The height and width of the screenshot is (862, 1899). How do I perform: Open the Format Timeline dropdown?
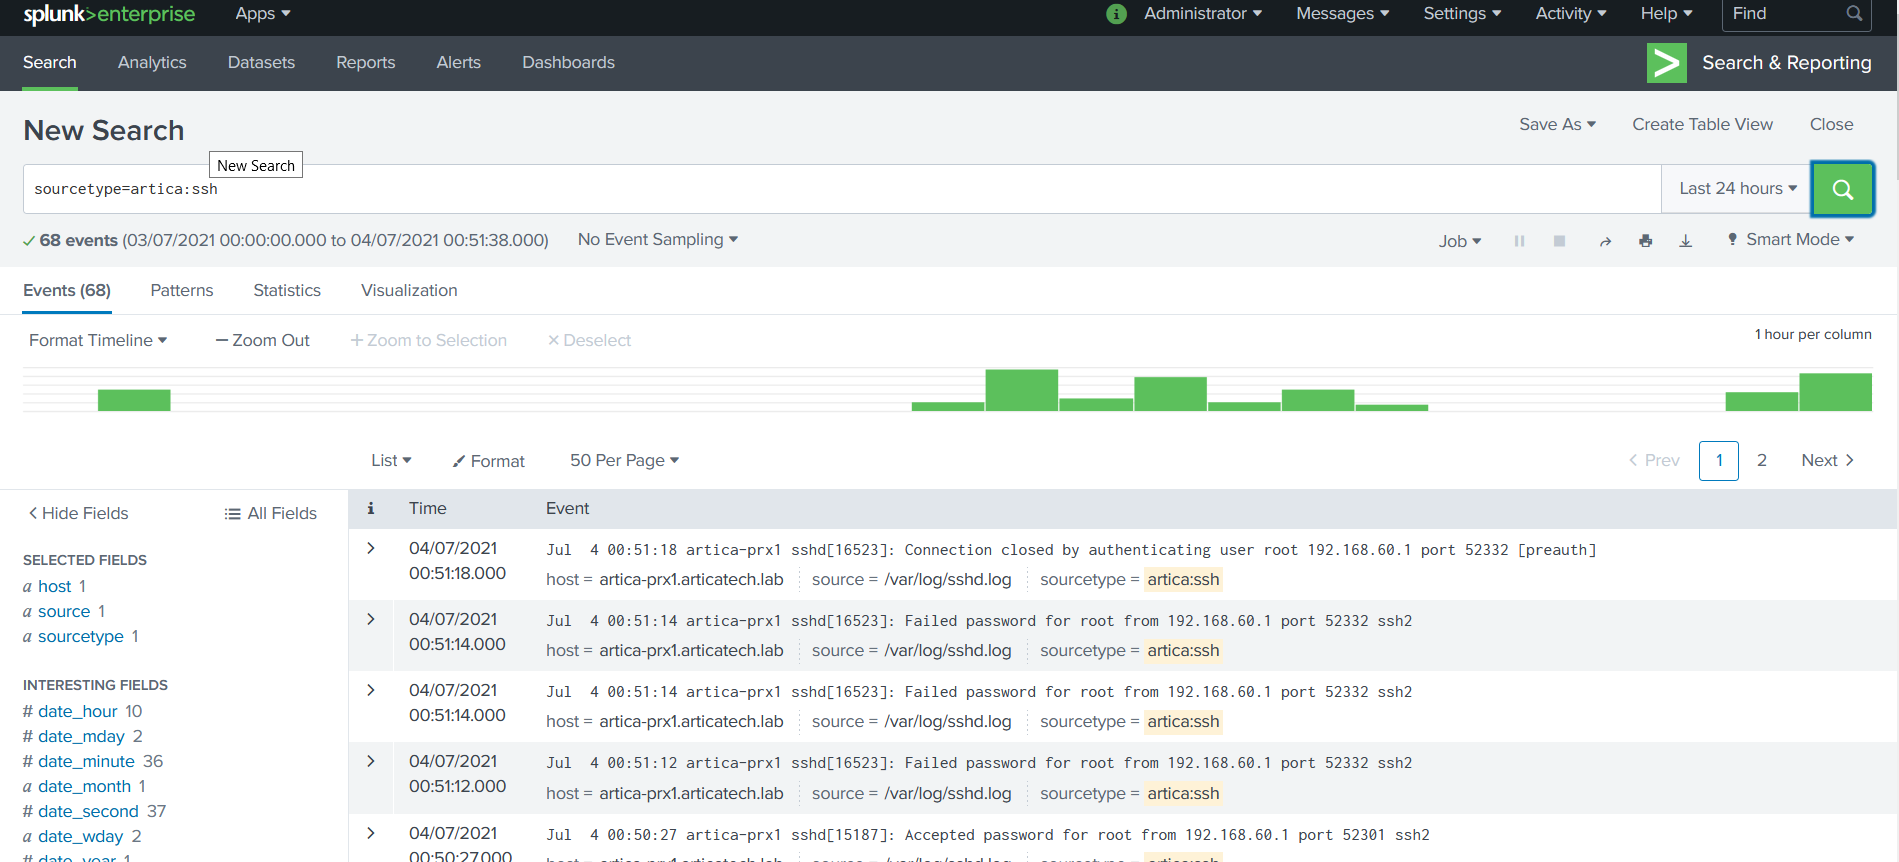(x=98, y=341)
